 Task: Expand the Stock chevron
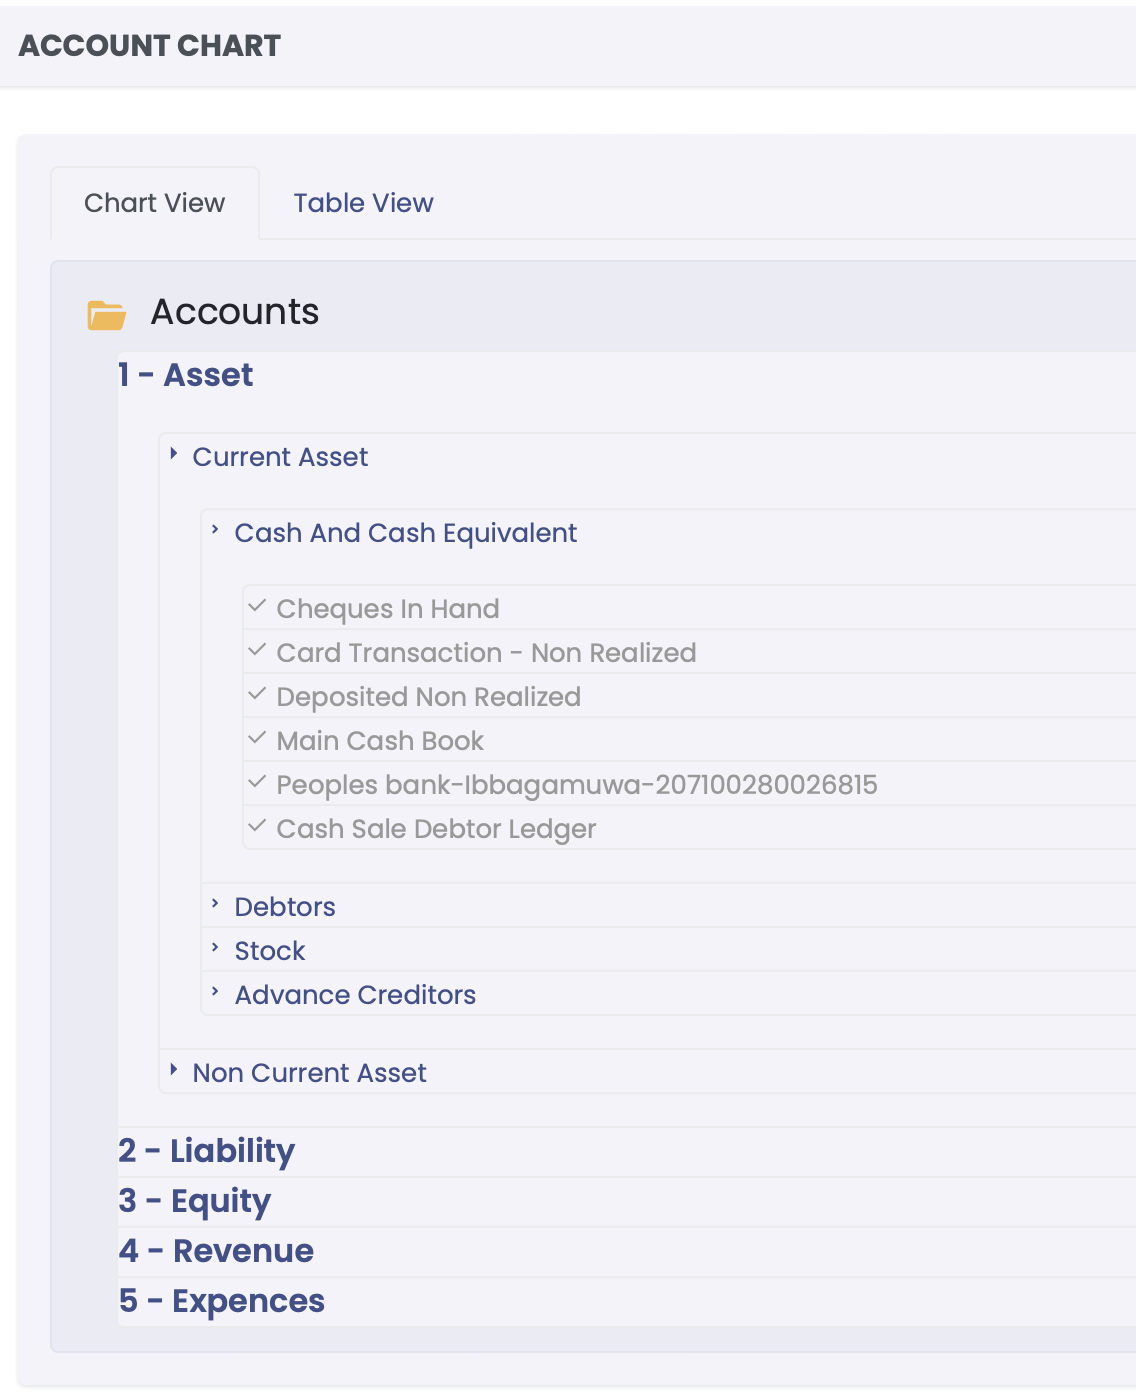(215, 949)
